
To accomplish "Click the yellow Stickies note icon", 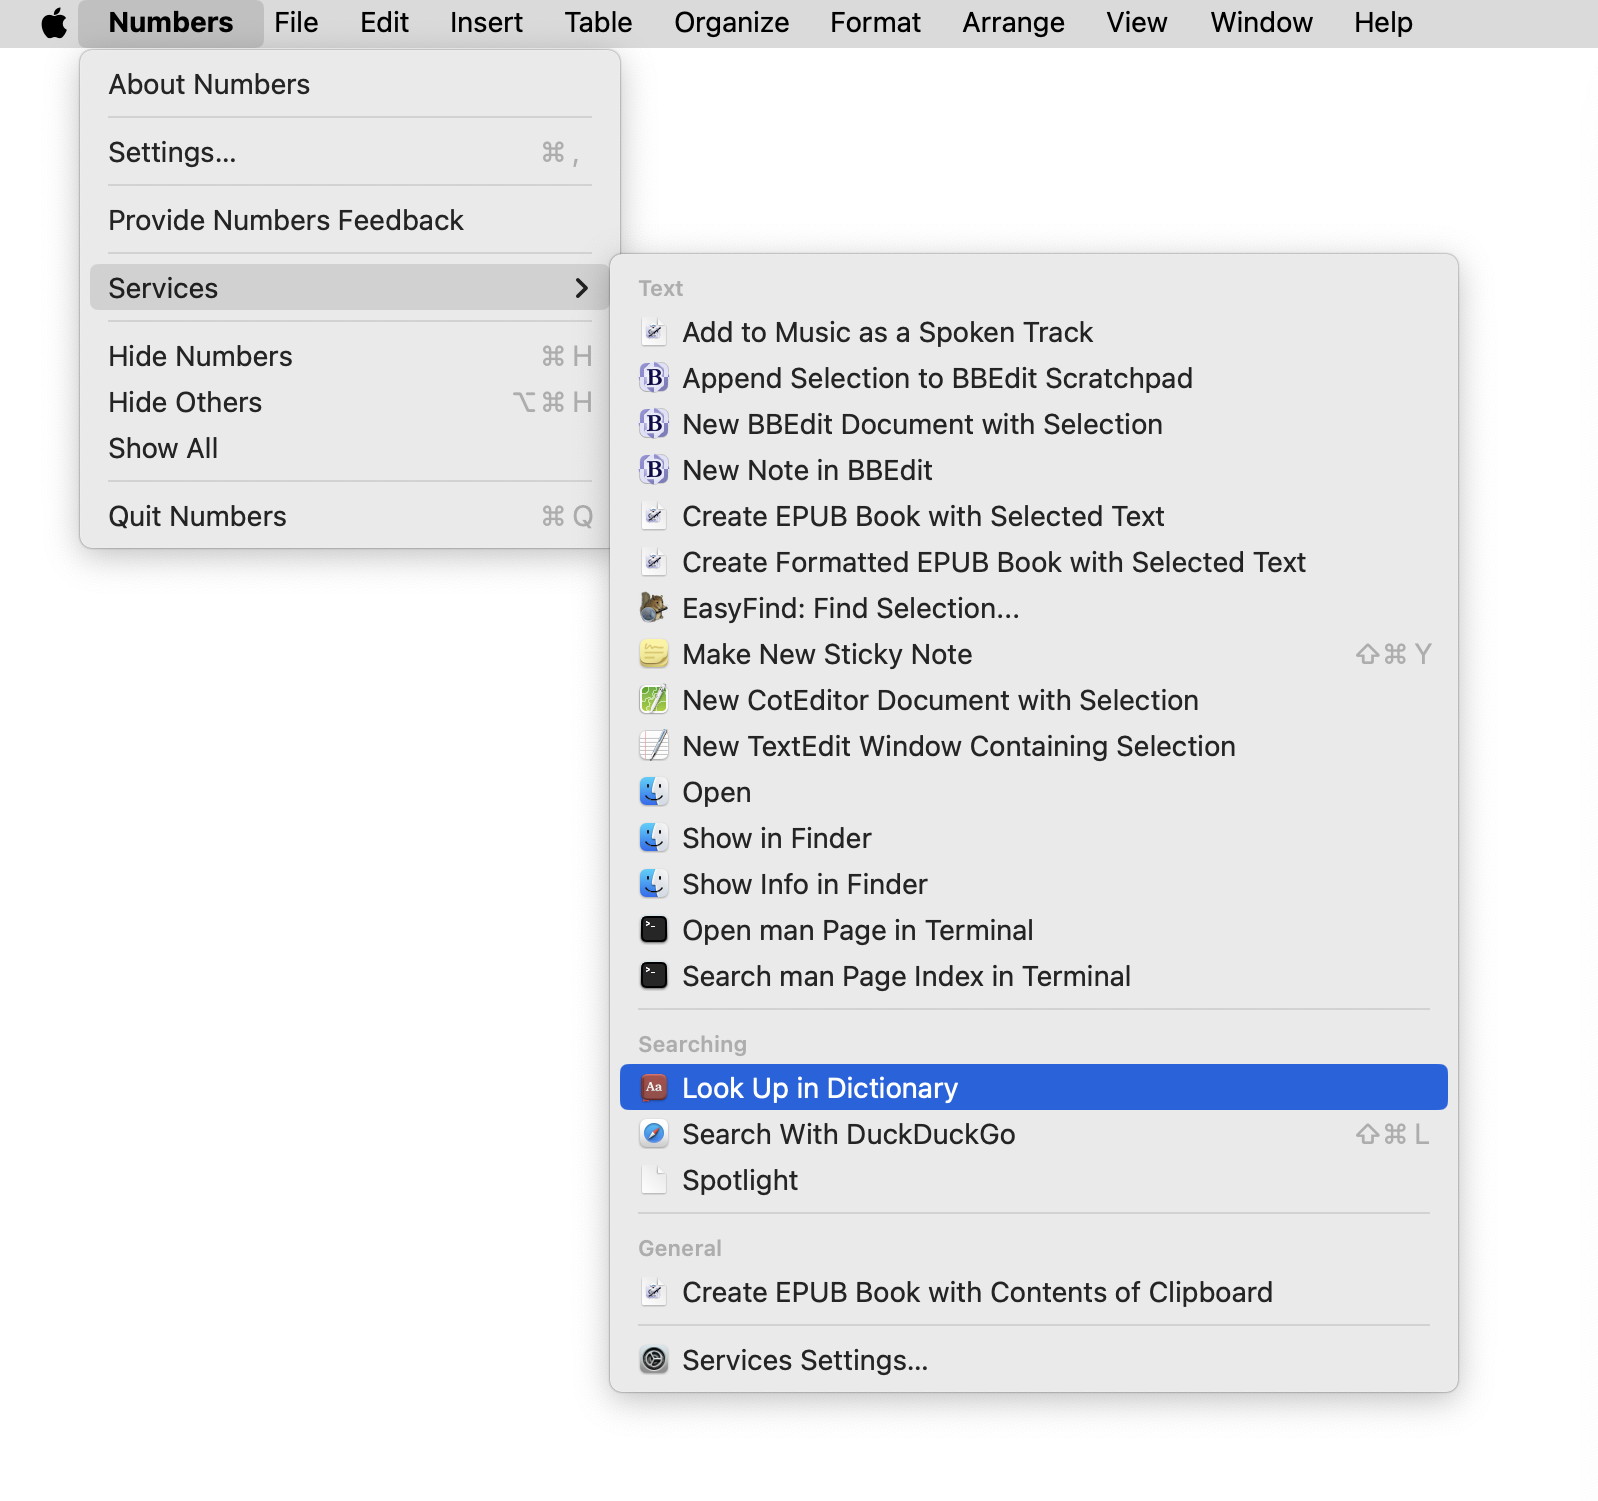I will [654, 654].
